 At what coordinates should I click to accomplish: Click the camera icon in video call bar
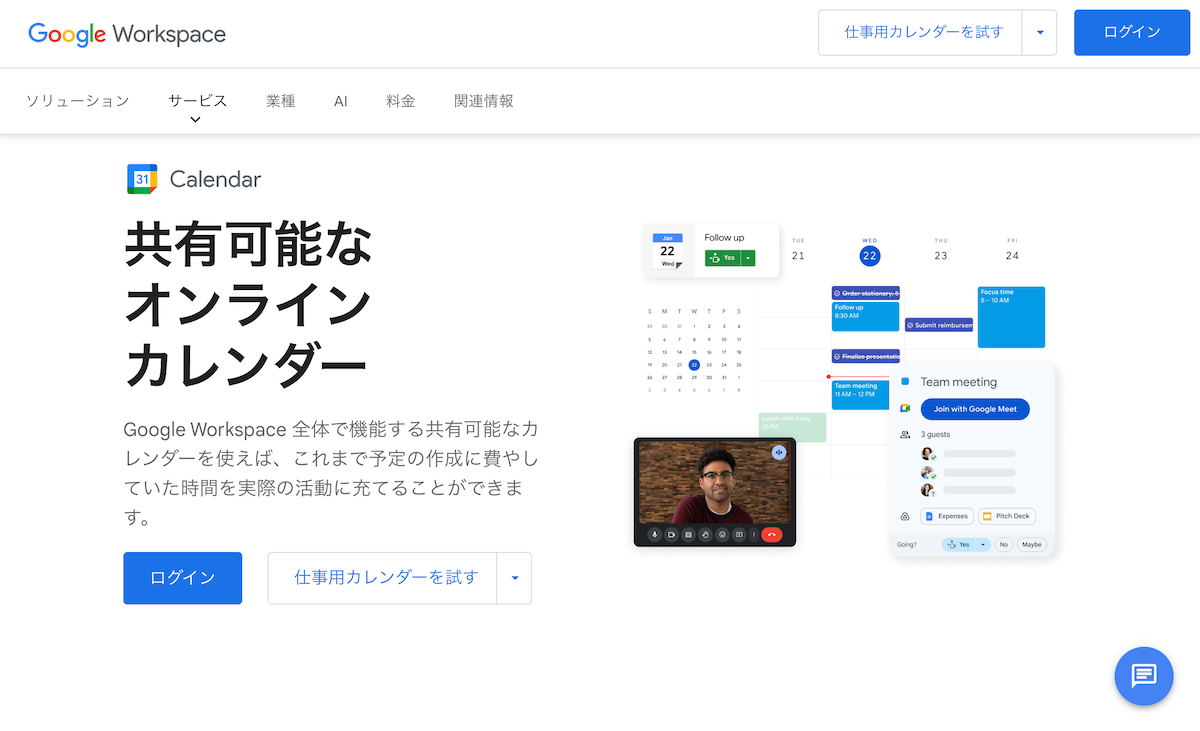(x=672, y=534)
